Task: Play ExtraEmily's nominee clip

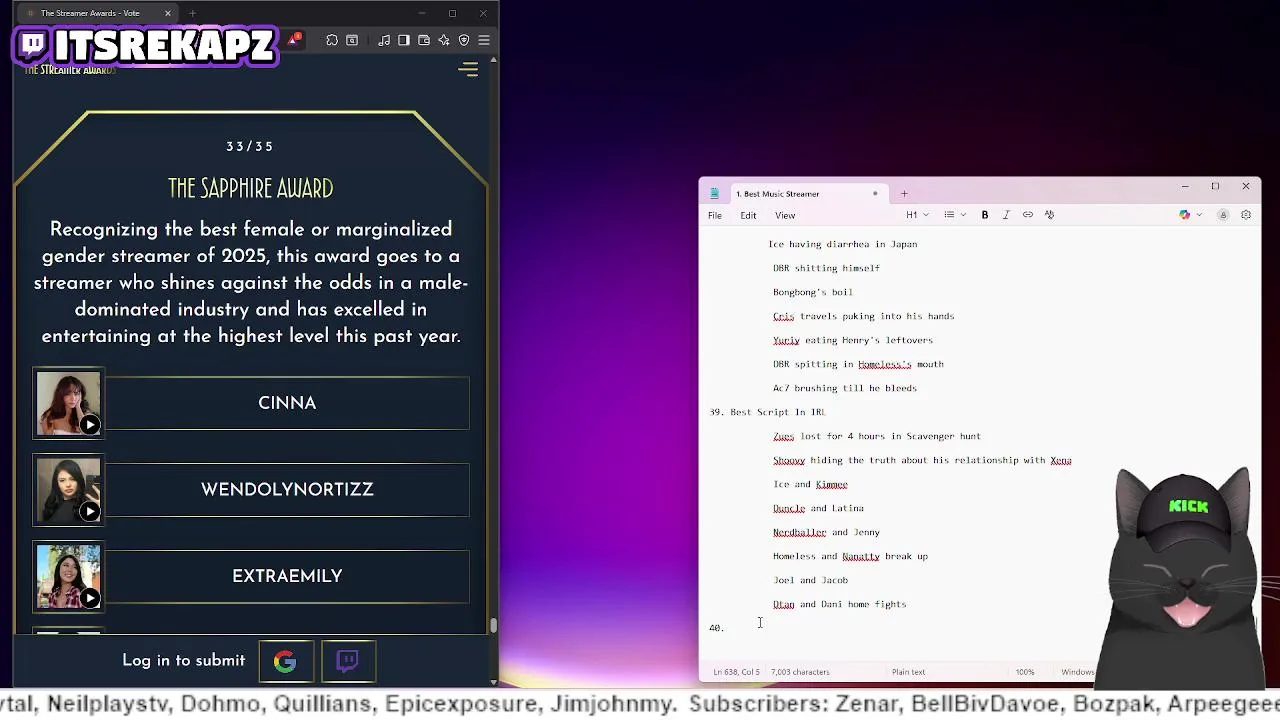Action: [90, 598]
